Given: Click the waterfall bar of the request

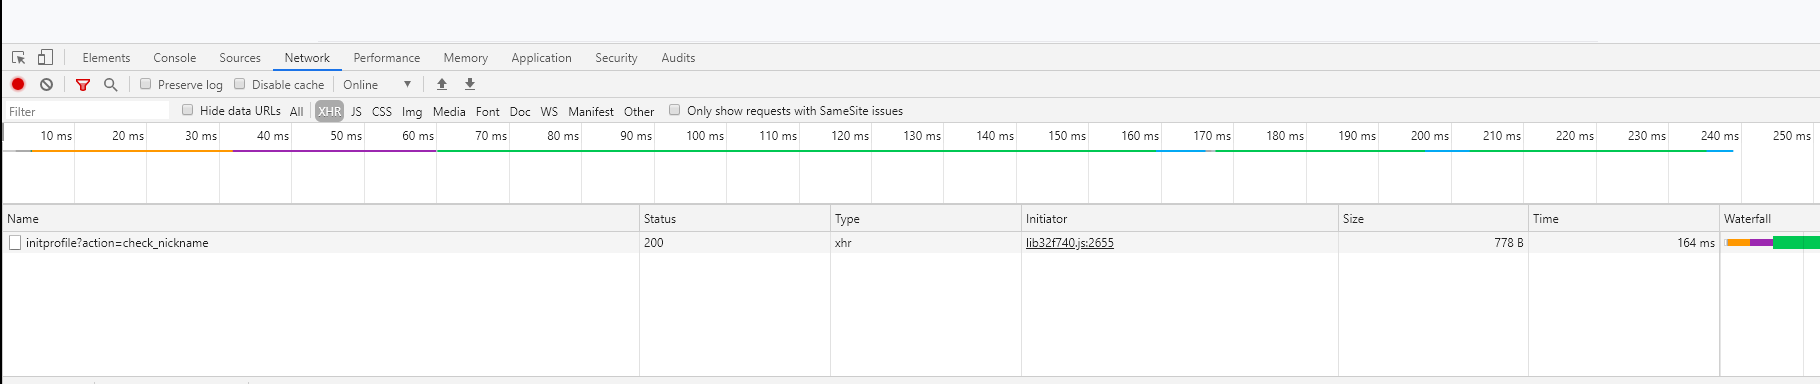Looking at the screenshot, I should [x=1772, y=243].
